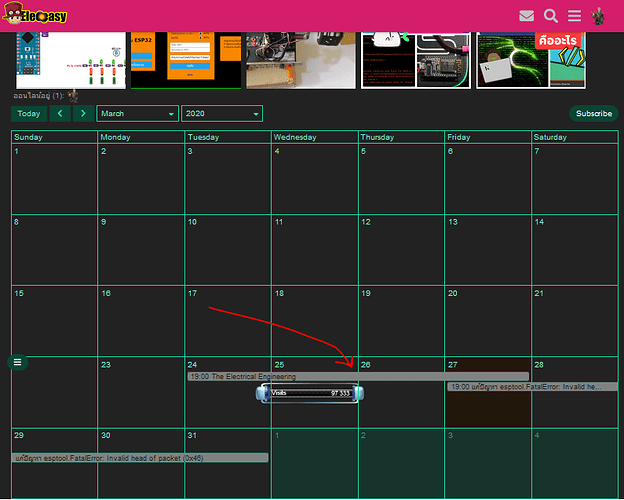Image resolution: width=624 pixels, height=500 pixels.
Task: Click the online user avatar icon
Action: (73, 96)
